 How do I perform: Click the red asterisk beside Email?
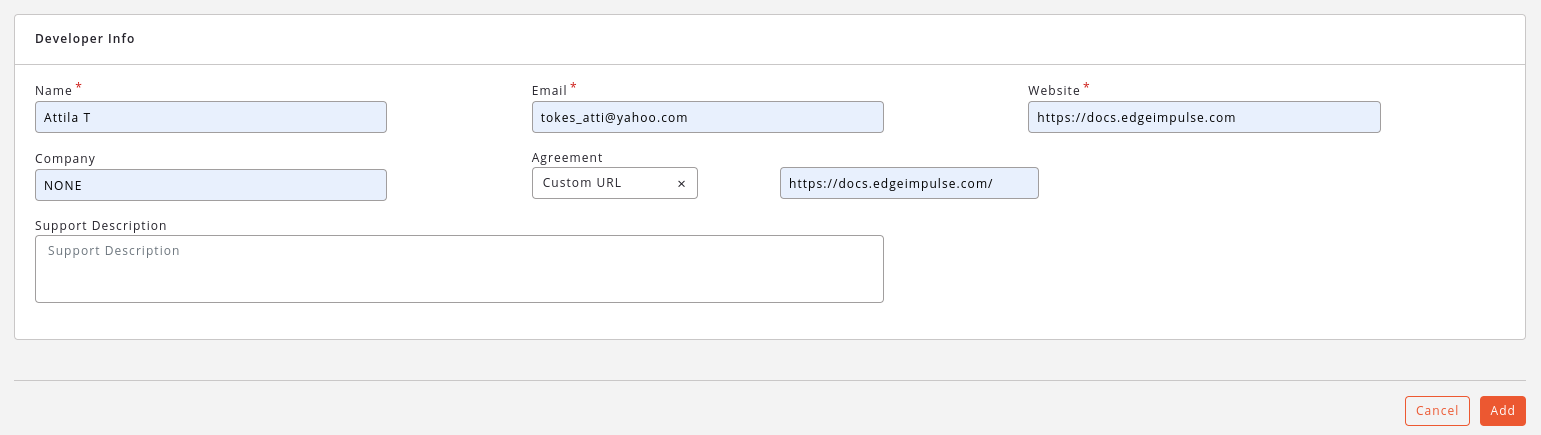pyautogui.click(x=573, y=87)
